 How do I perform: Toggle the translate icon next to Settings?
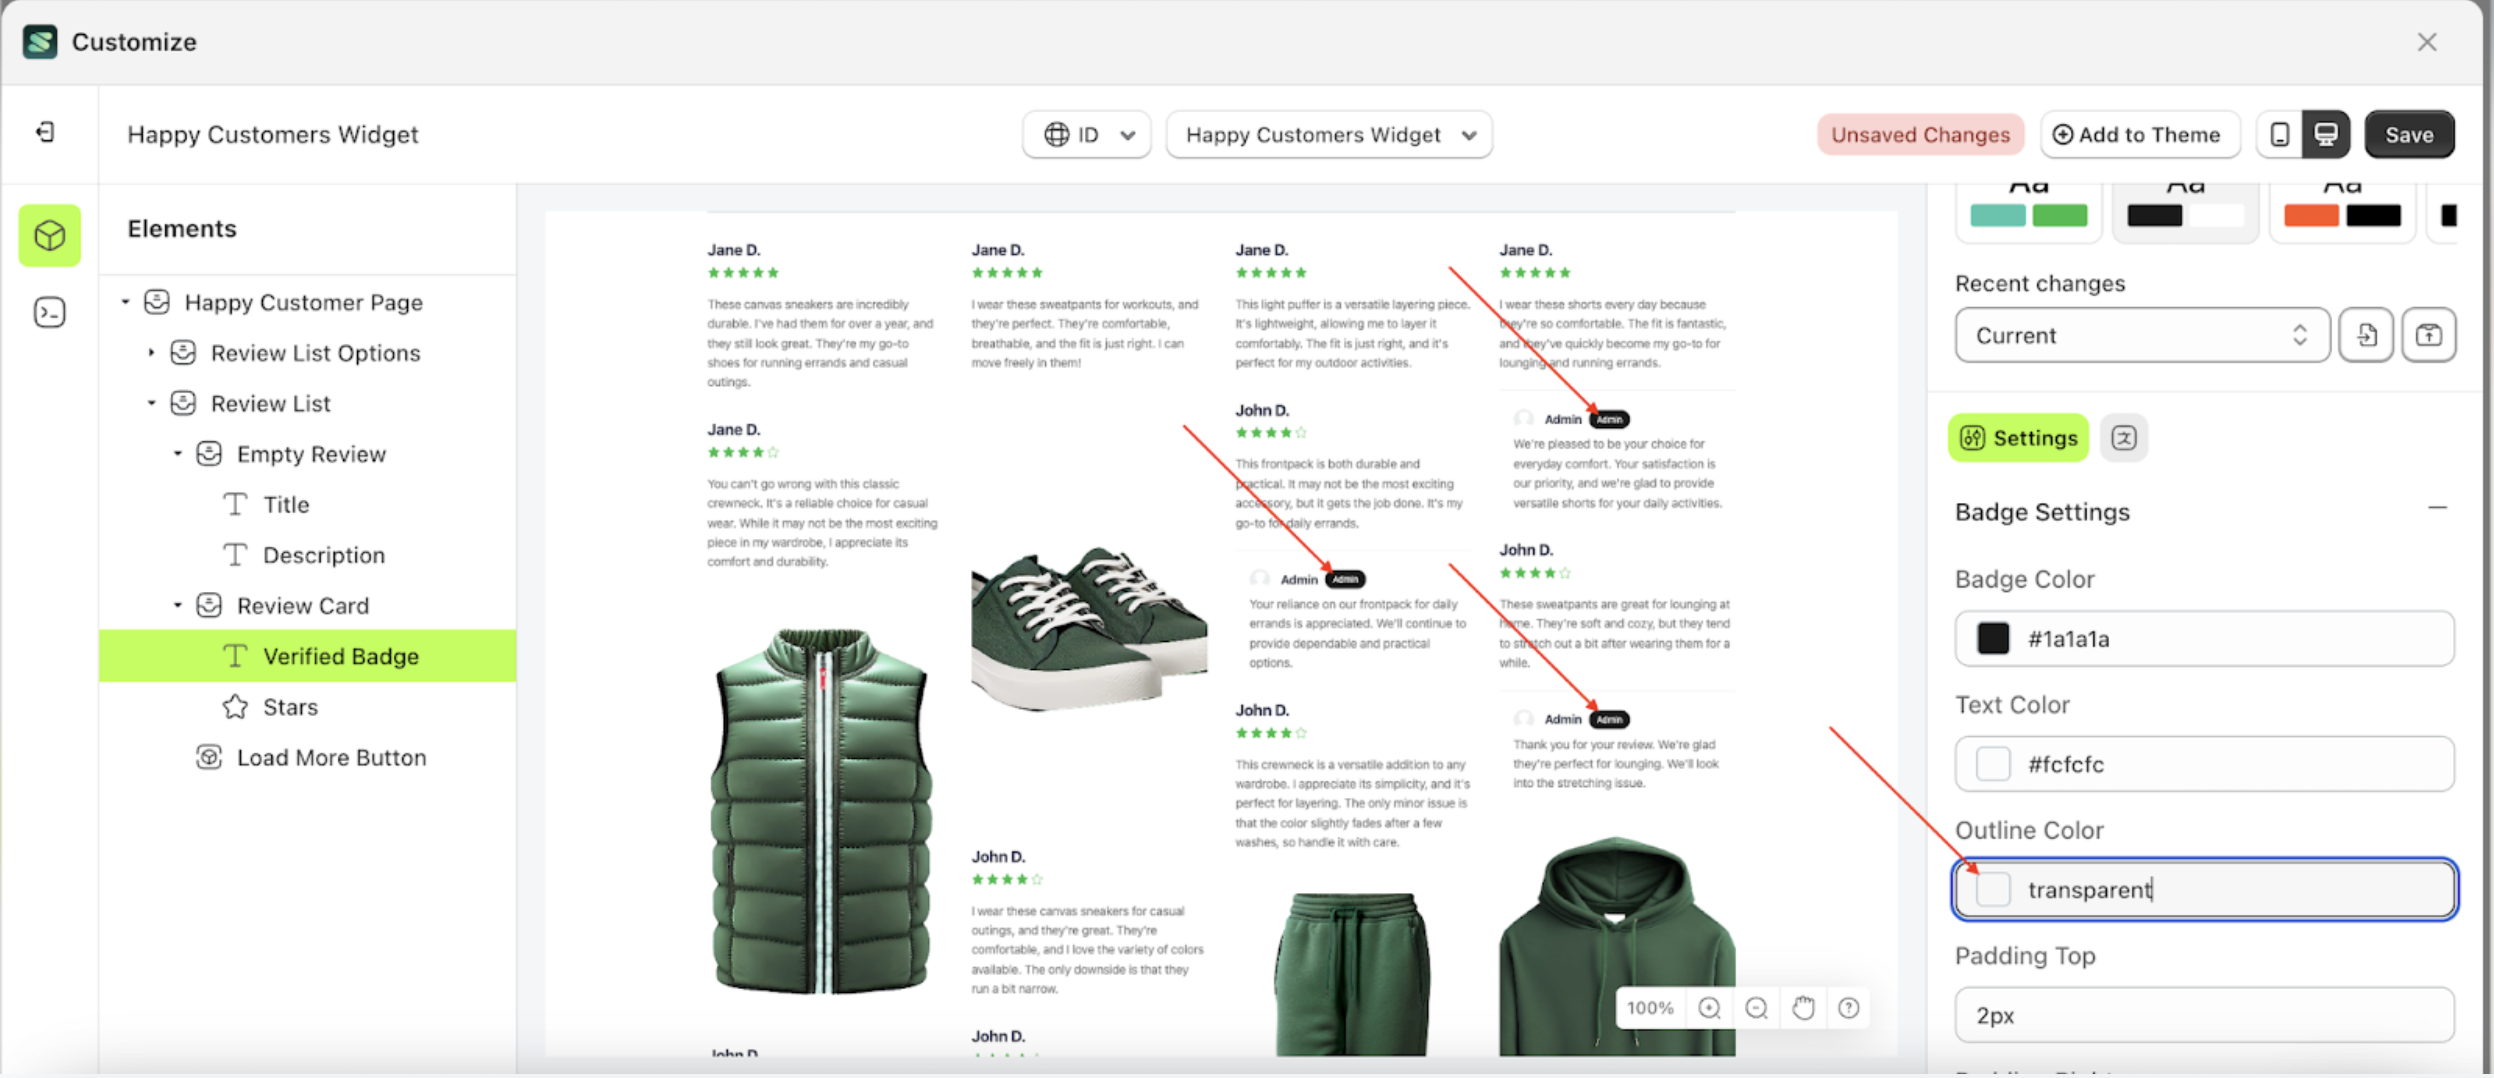click(2124, 438)
